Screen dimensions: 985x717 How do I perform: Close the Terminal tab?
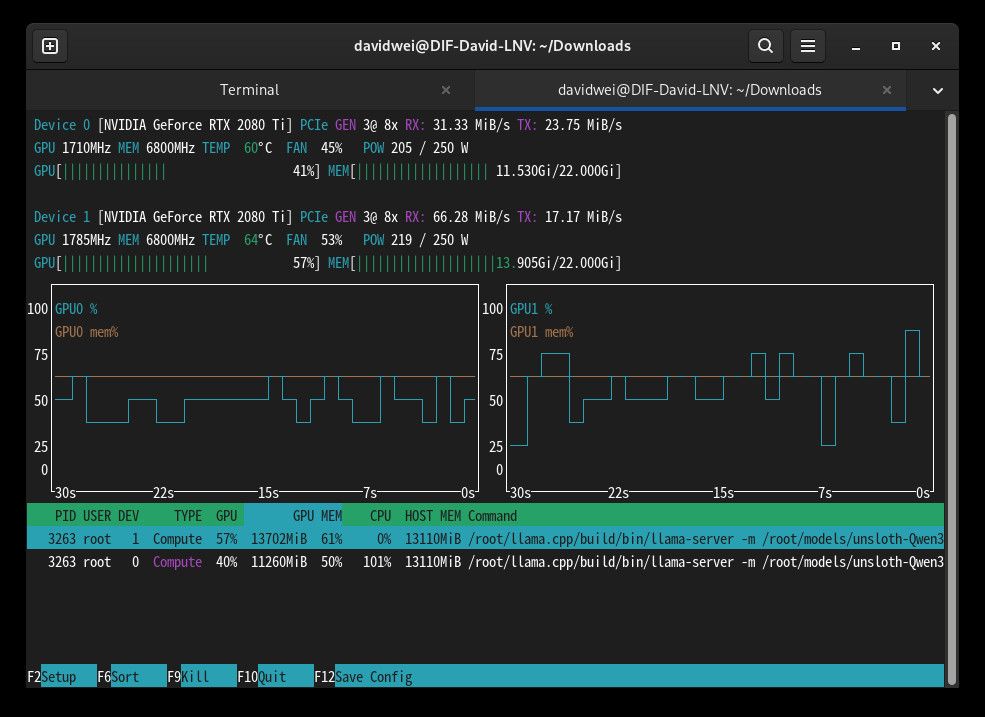pyautogui.click(x=446, y=90)
